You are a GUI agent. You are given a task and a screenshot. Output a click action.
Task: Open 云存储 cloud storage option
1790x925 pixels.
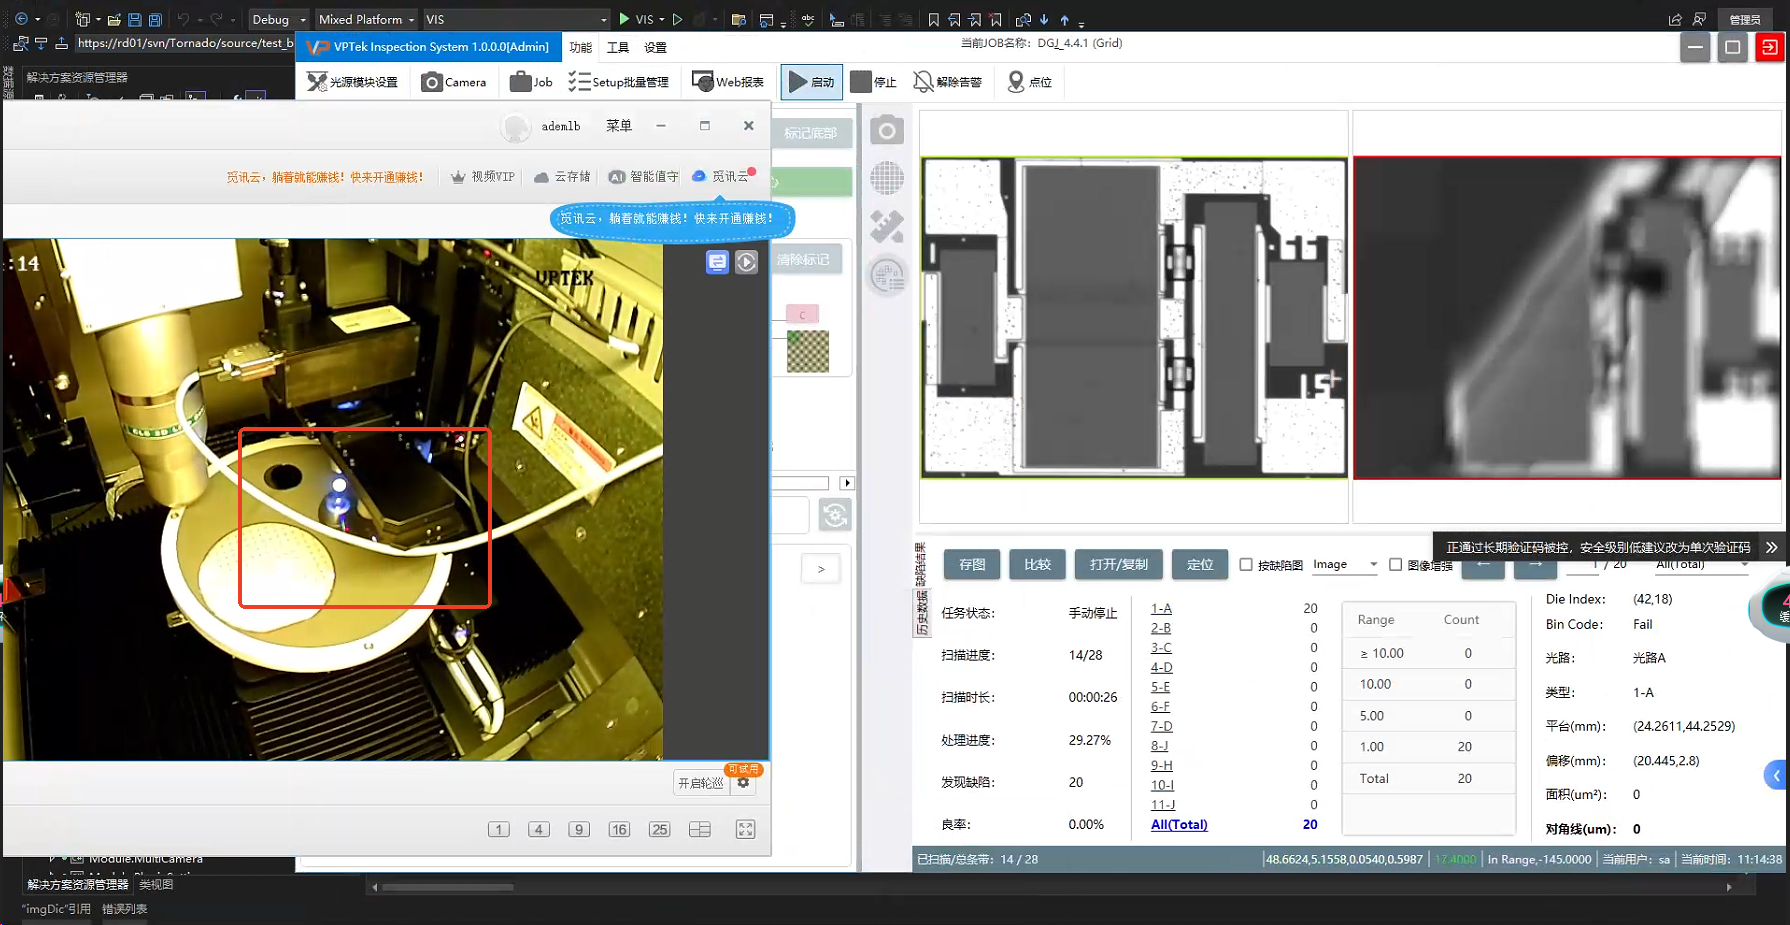562,177
